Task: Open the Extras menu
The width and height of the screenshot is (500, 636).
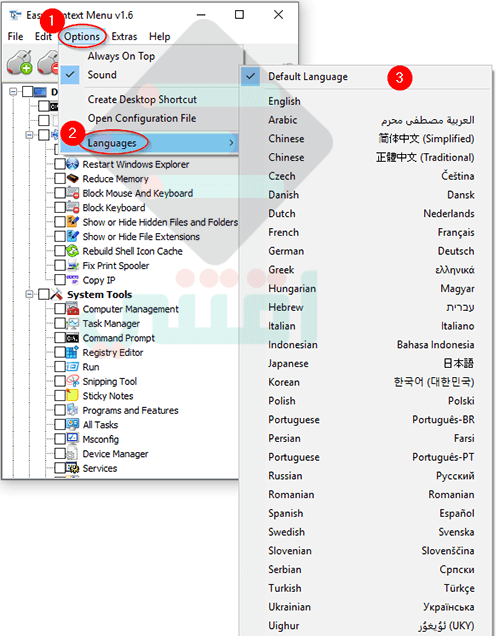Action: coord(124,37)
